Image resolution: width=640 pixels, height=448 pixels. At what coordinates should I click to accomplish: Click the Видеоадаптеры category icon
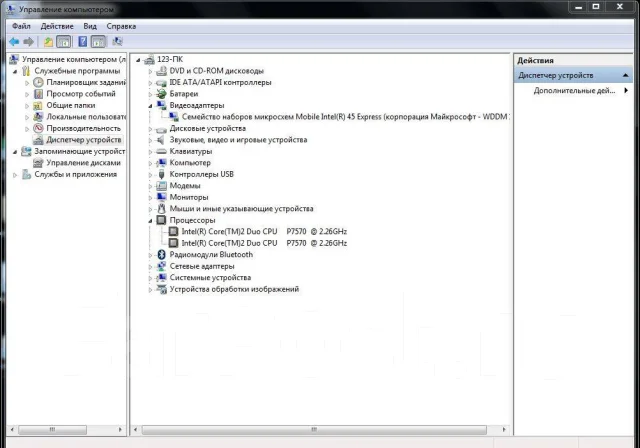coord(162,105)
